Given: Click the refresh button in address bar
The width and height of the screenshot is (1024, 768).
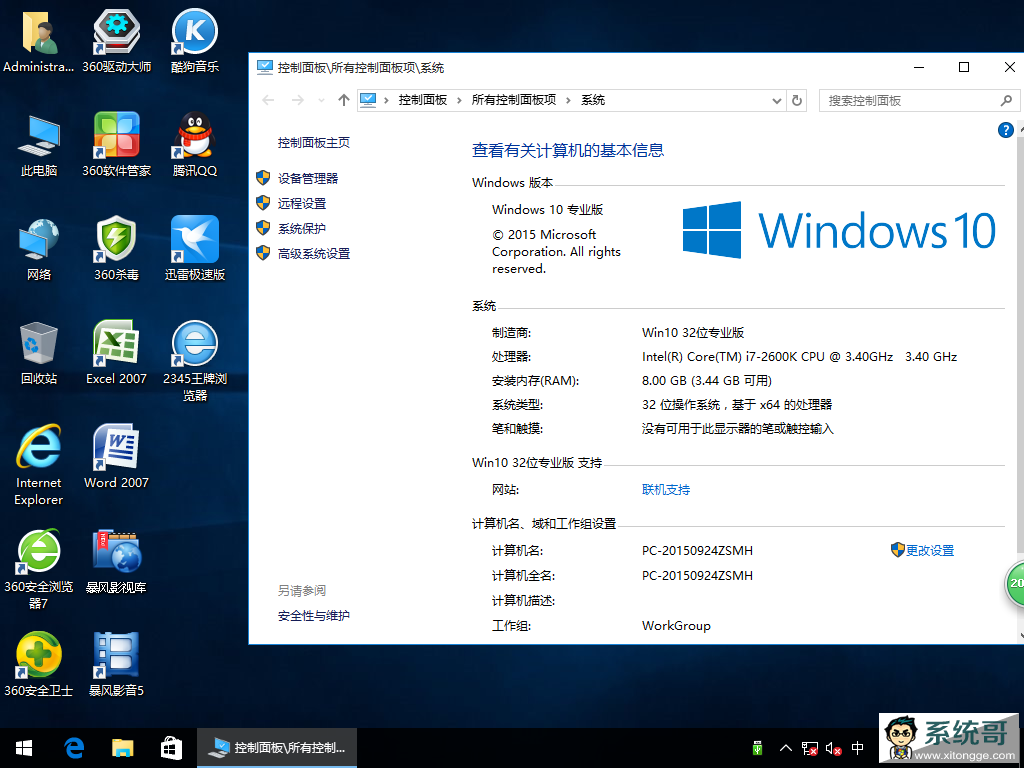Looking at the screenshot, I should [x=797, y=101].
